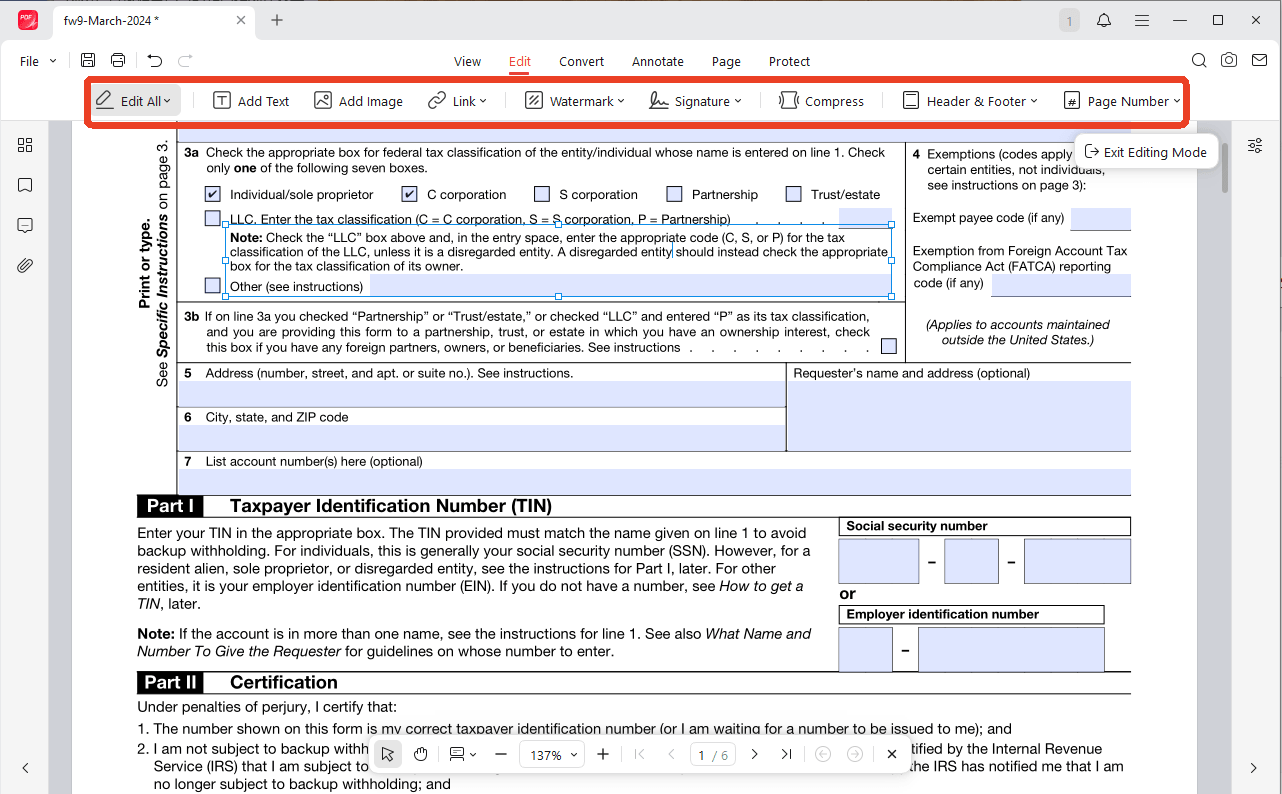Screen dimensions: 1282x794
Task: Switch to the View tab
Action: pos(467,61)
